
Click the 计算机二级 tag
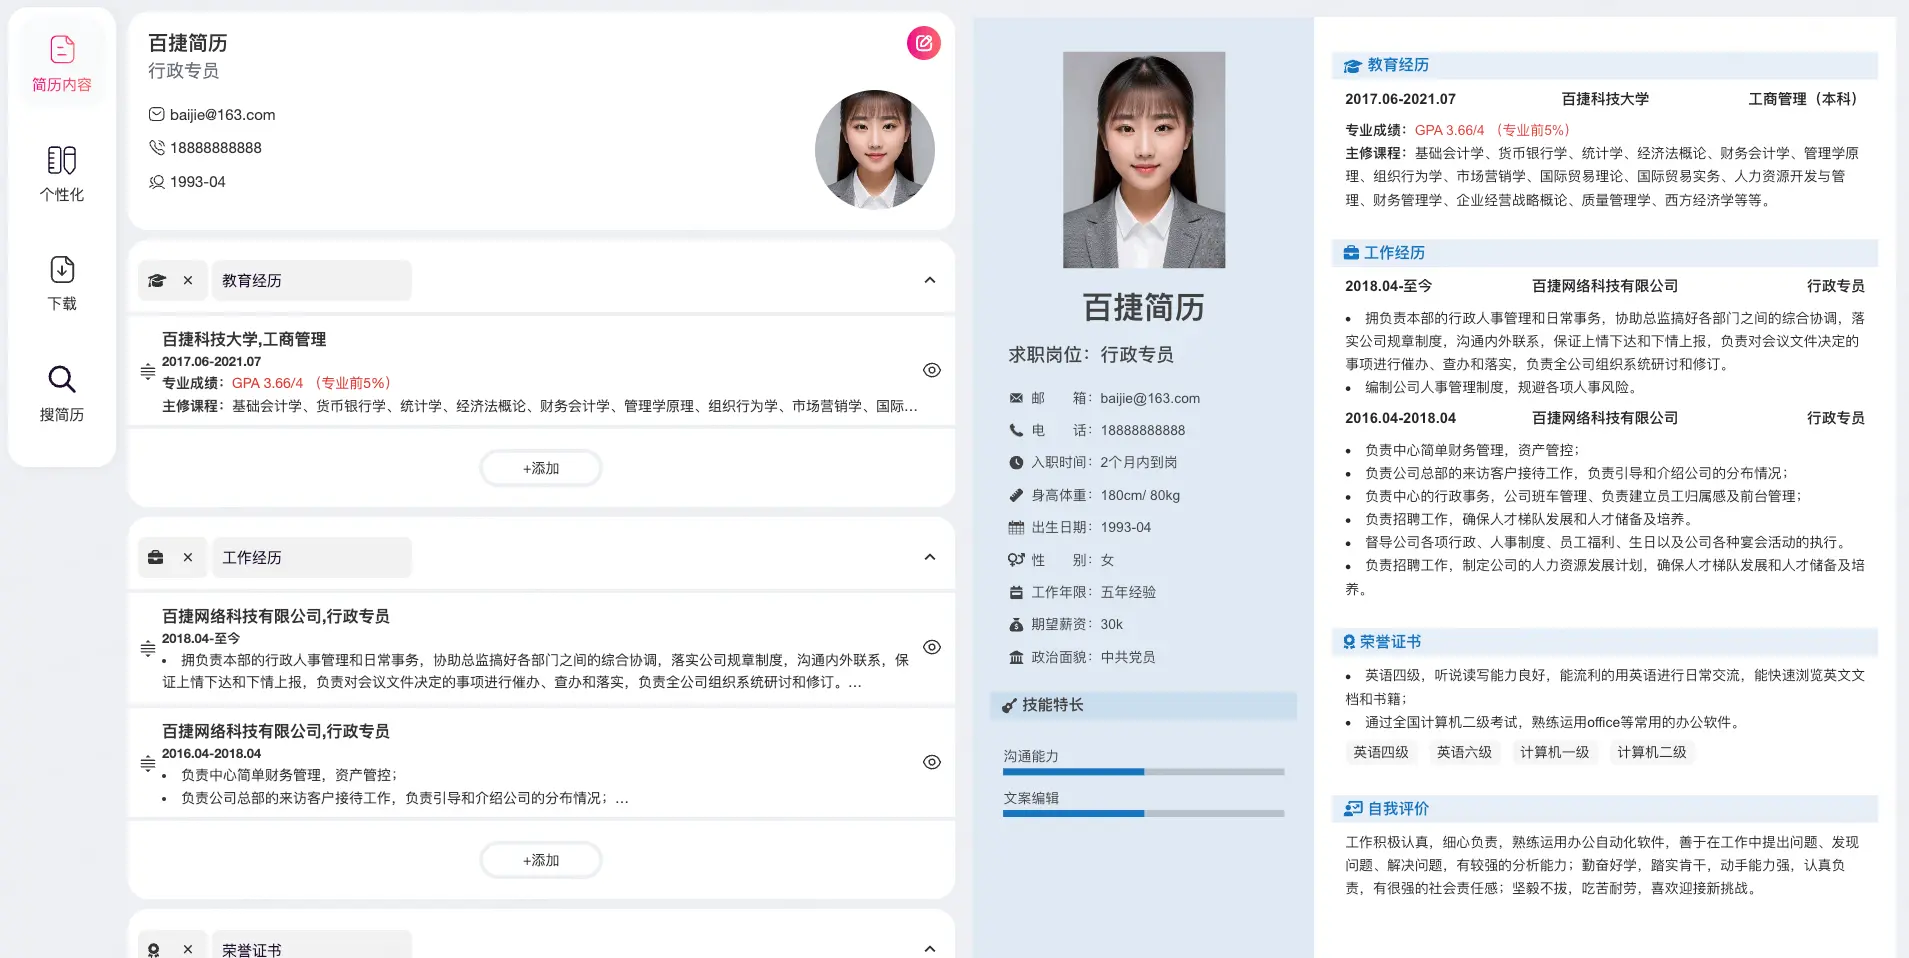pyautogui.click(x=1652, y=752)
